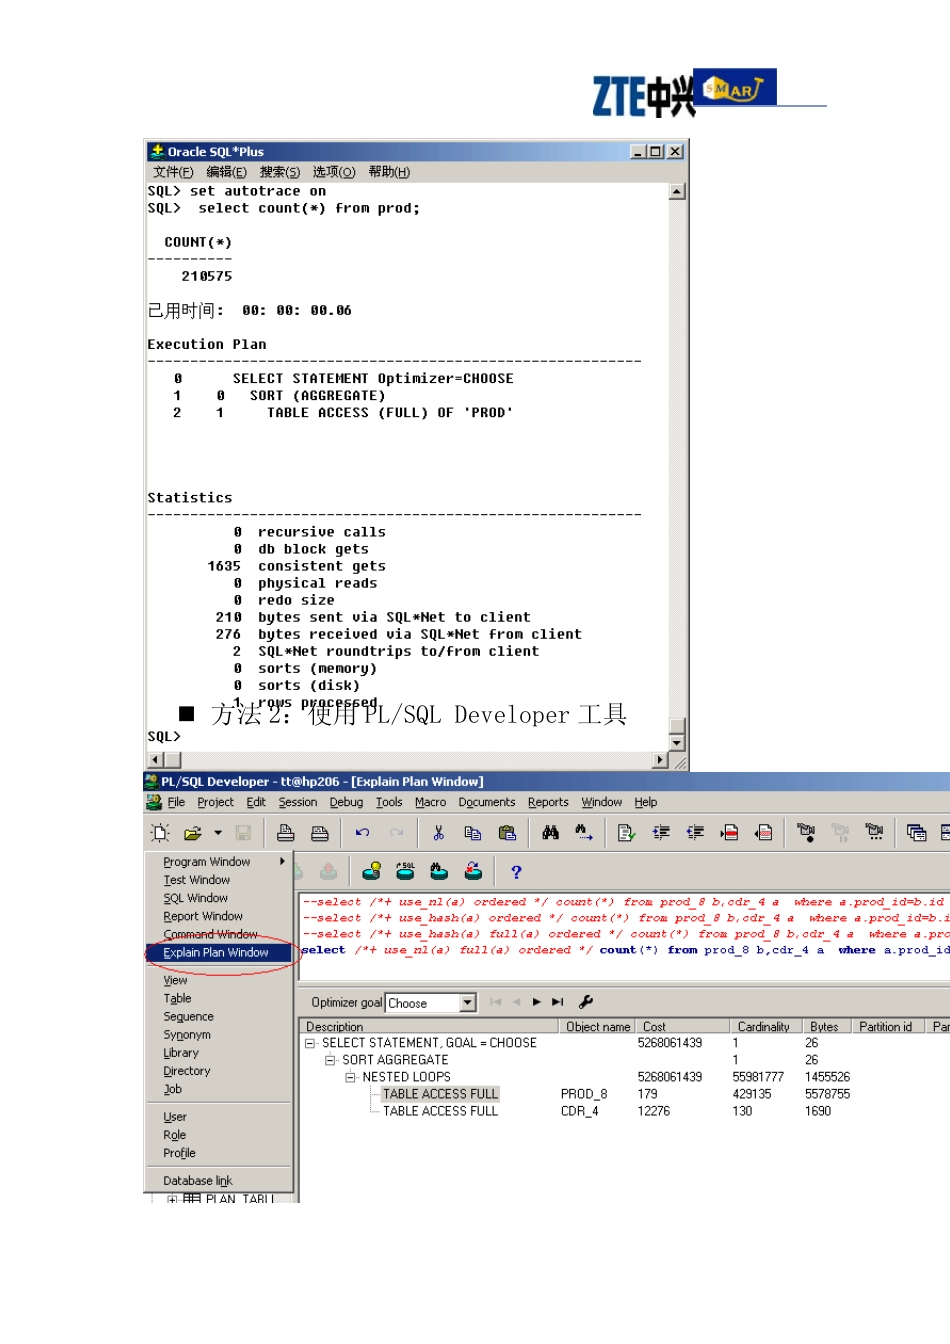This screenshot has width=950, height=1344.
Task: Click the blue question mark Help icon
Action: (x=516, y=872)
